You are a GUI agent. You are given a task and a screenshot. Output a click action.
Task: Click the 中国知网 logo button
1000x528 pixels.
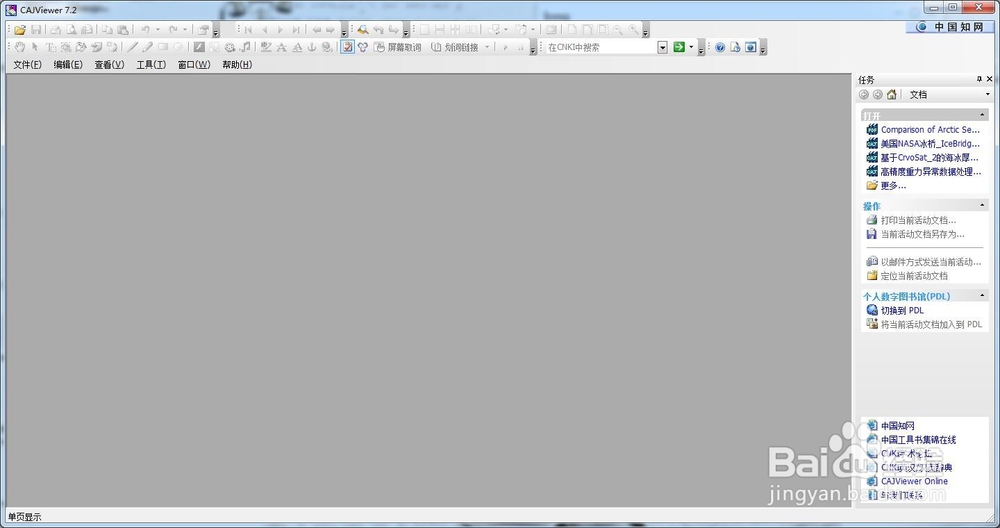click(x=949, y=27)
